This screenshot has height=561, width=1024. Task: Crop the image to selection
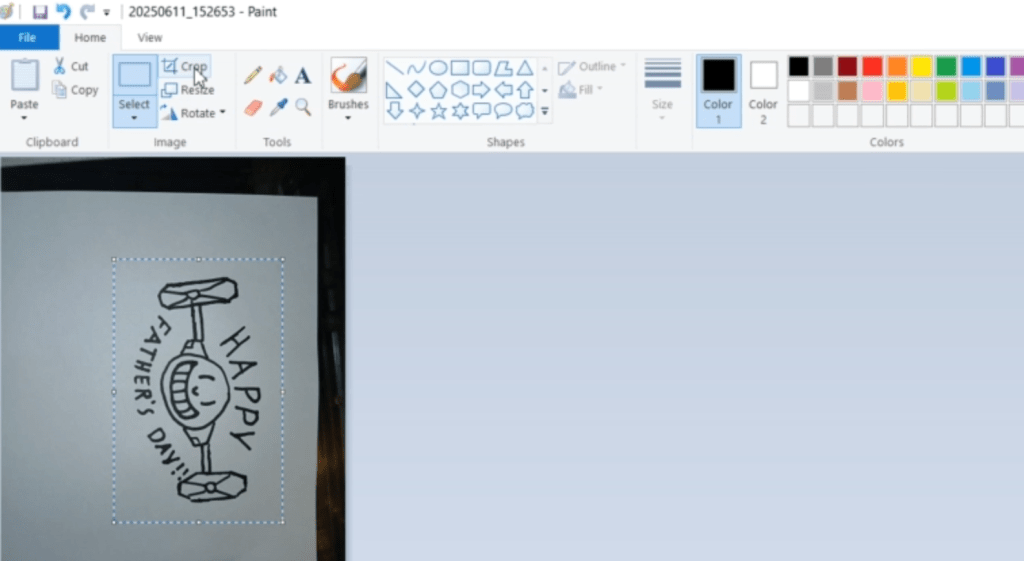click(x=184, y=67)
